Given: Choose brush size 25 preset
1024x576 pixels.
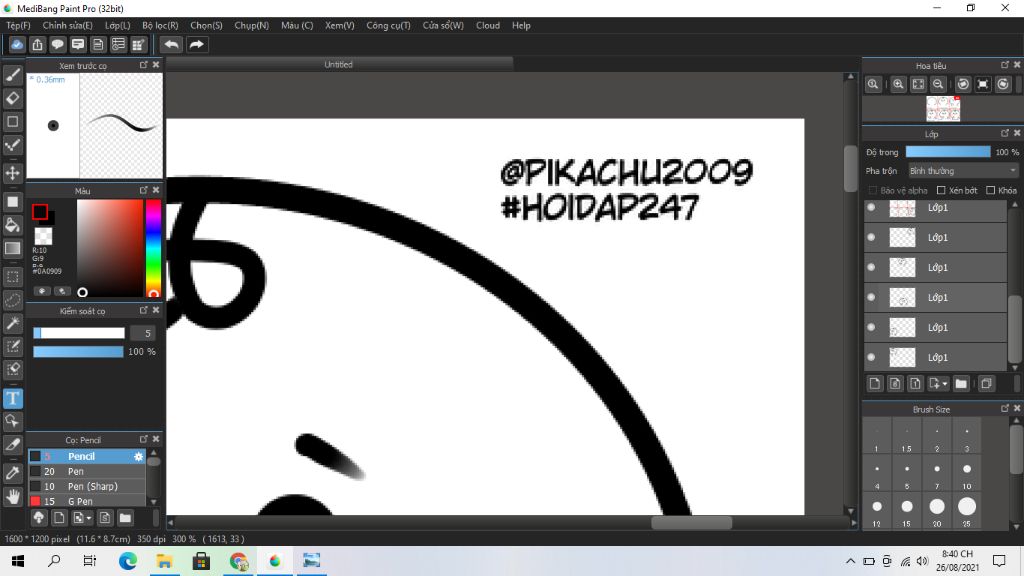Looking at the screenshot, I should (967, 512).
